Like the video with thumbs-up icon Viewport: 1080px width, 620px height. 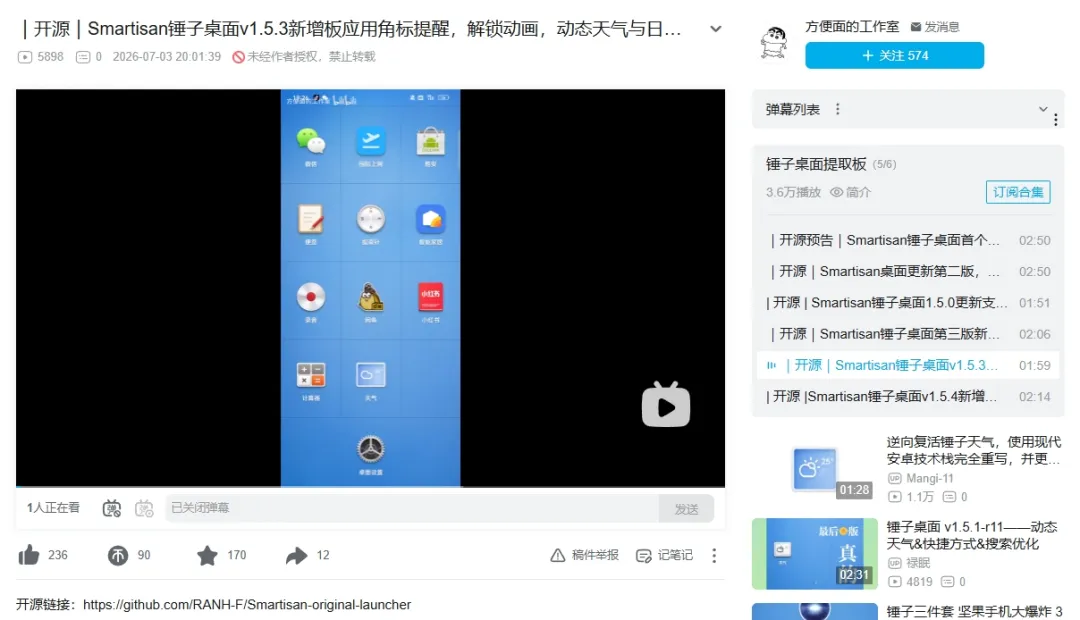29,555
